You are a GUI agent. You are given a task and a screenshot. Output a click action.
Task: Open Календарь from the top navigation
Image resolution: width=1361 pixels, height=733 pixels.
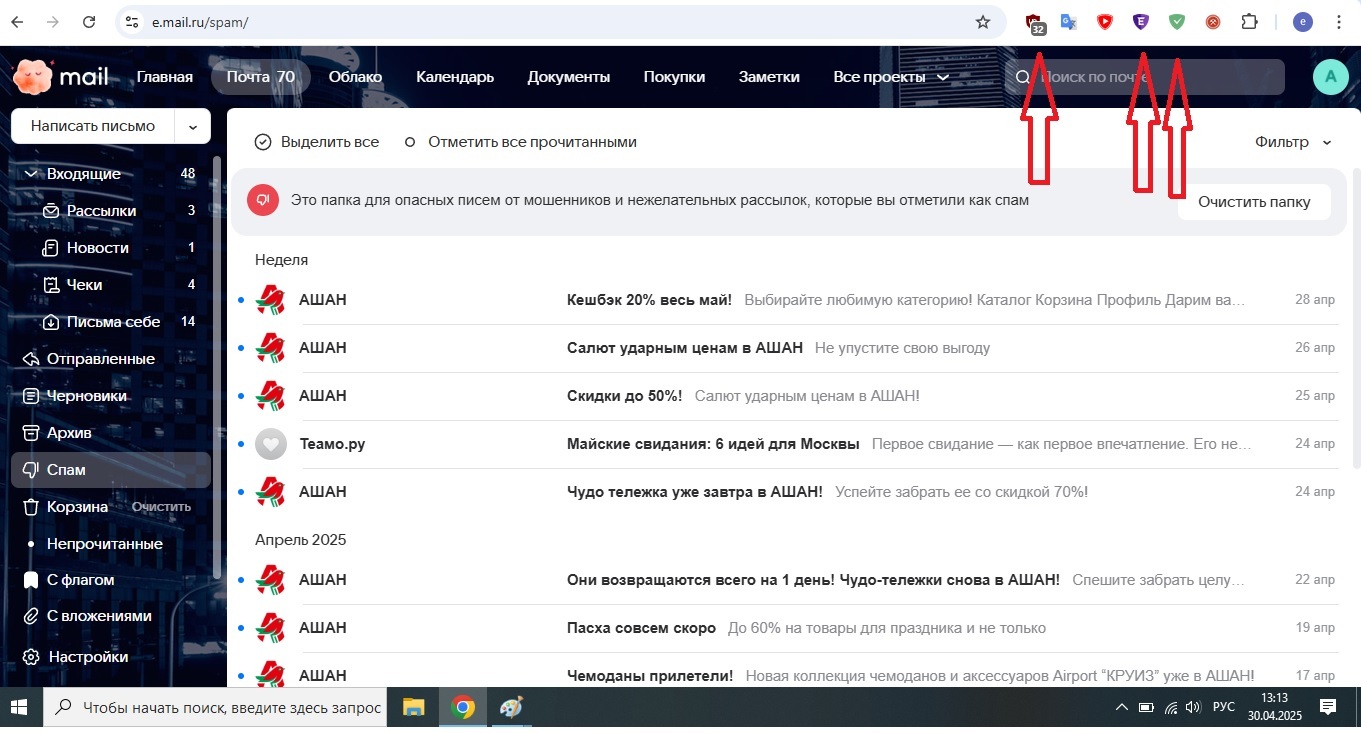(455, 77)
